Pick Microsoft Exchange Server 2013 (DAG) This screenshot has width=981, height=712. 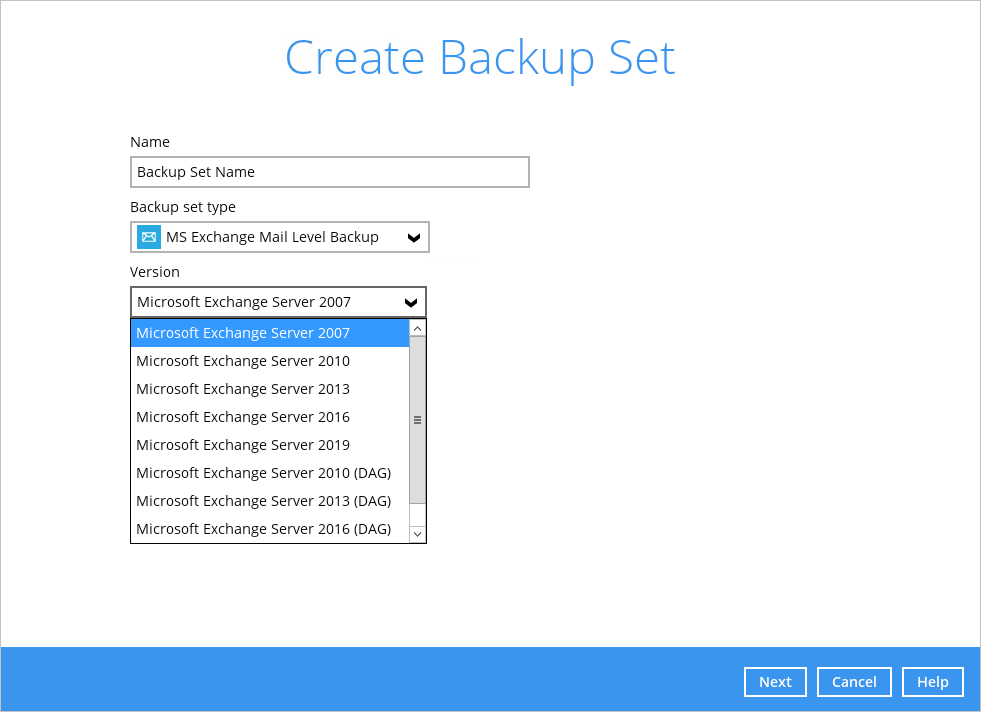[x=270, y=501]
